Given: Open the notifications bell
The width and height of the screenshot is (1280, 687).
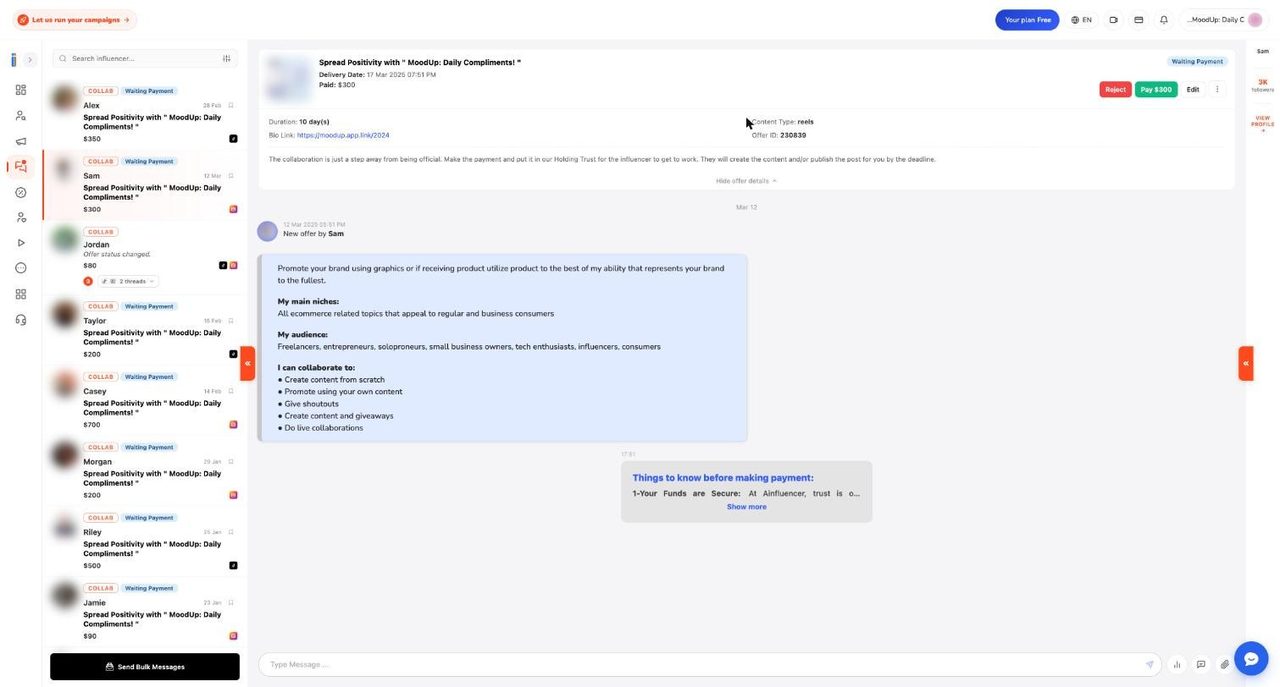Looking at the screenshot, I should click(1164, 19).
